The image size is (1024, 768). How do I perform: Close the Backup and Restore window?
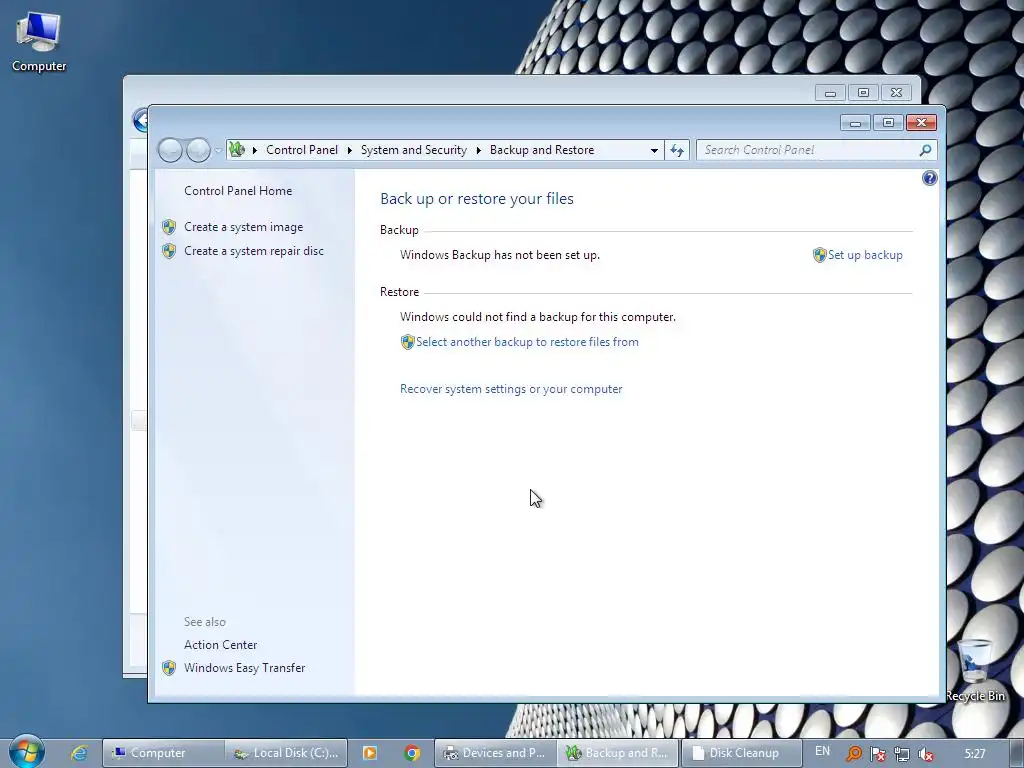(x=921, y=123)
